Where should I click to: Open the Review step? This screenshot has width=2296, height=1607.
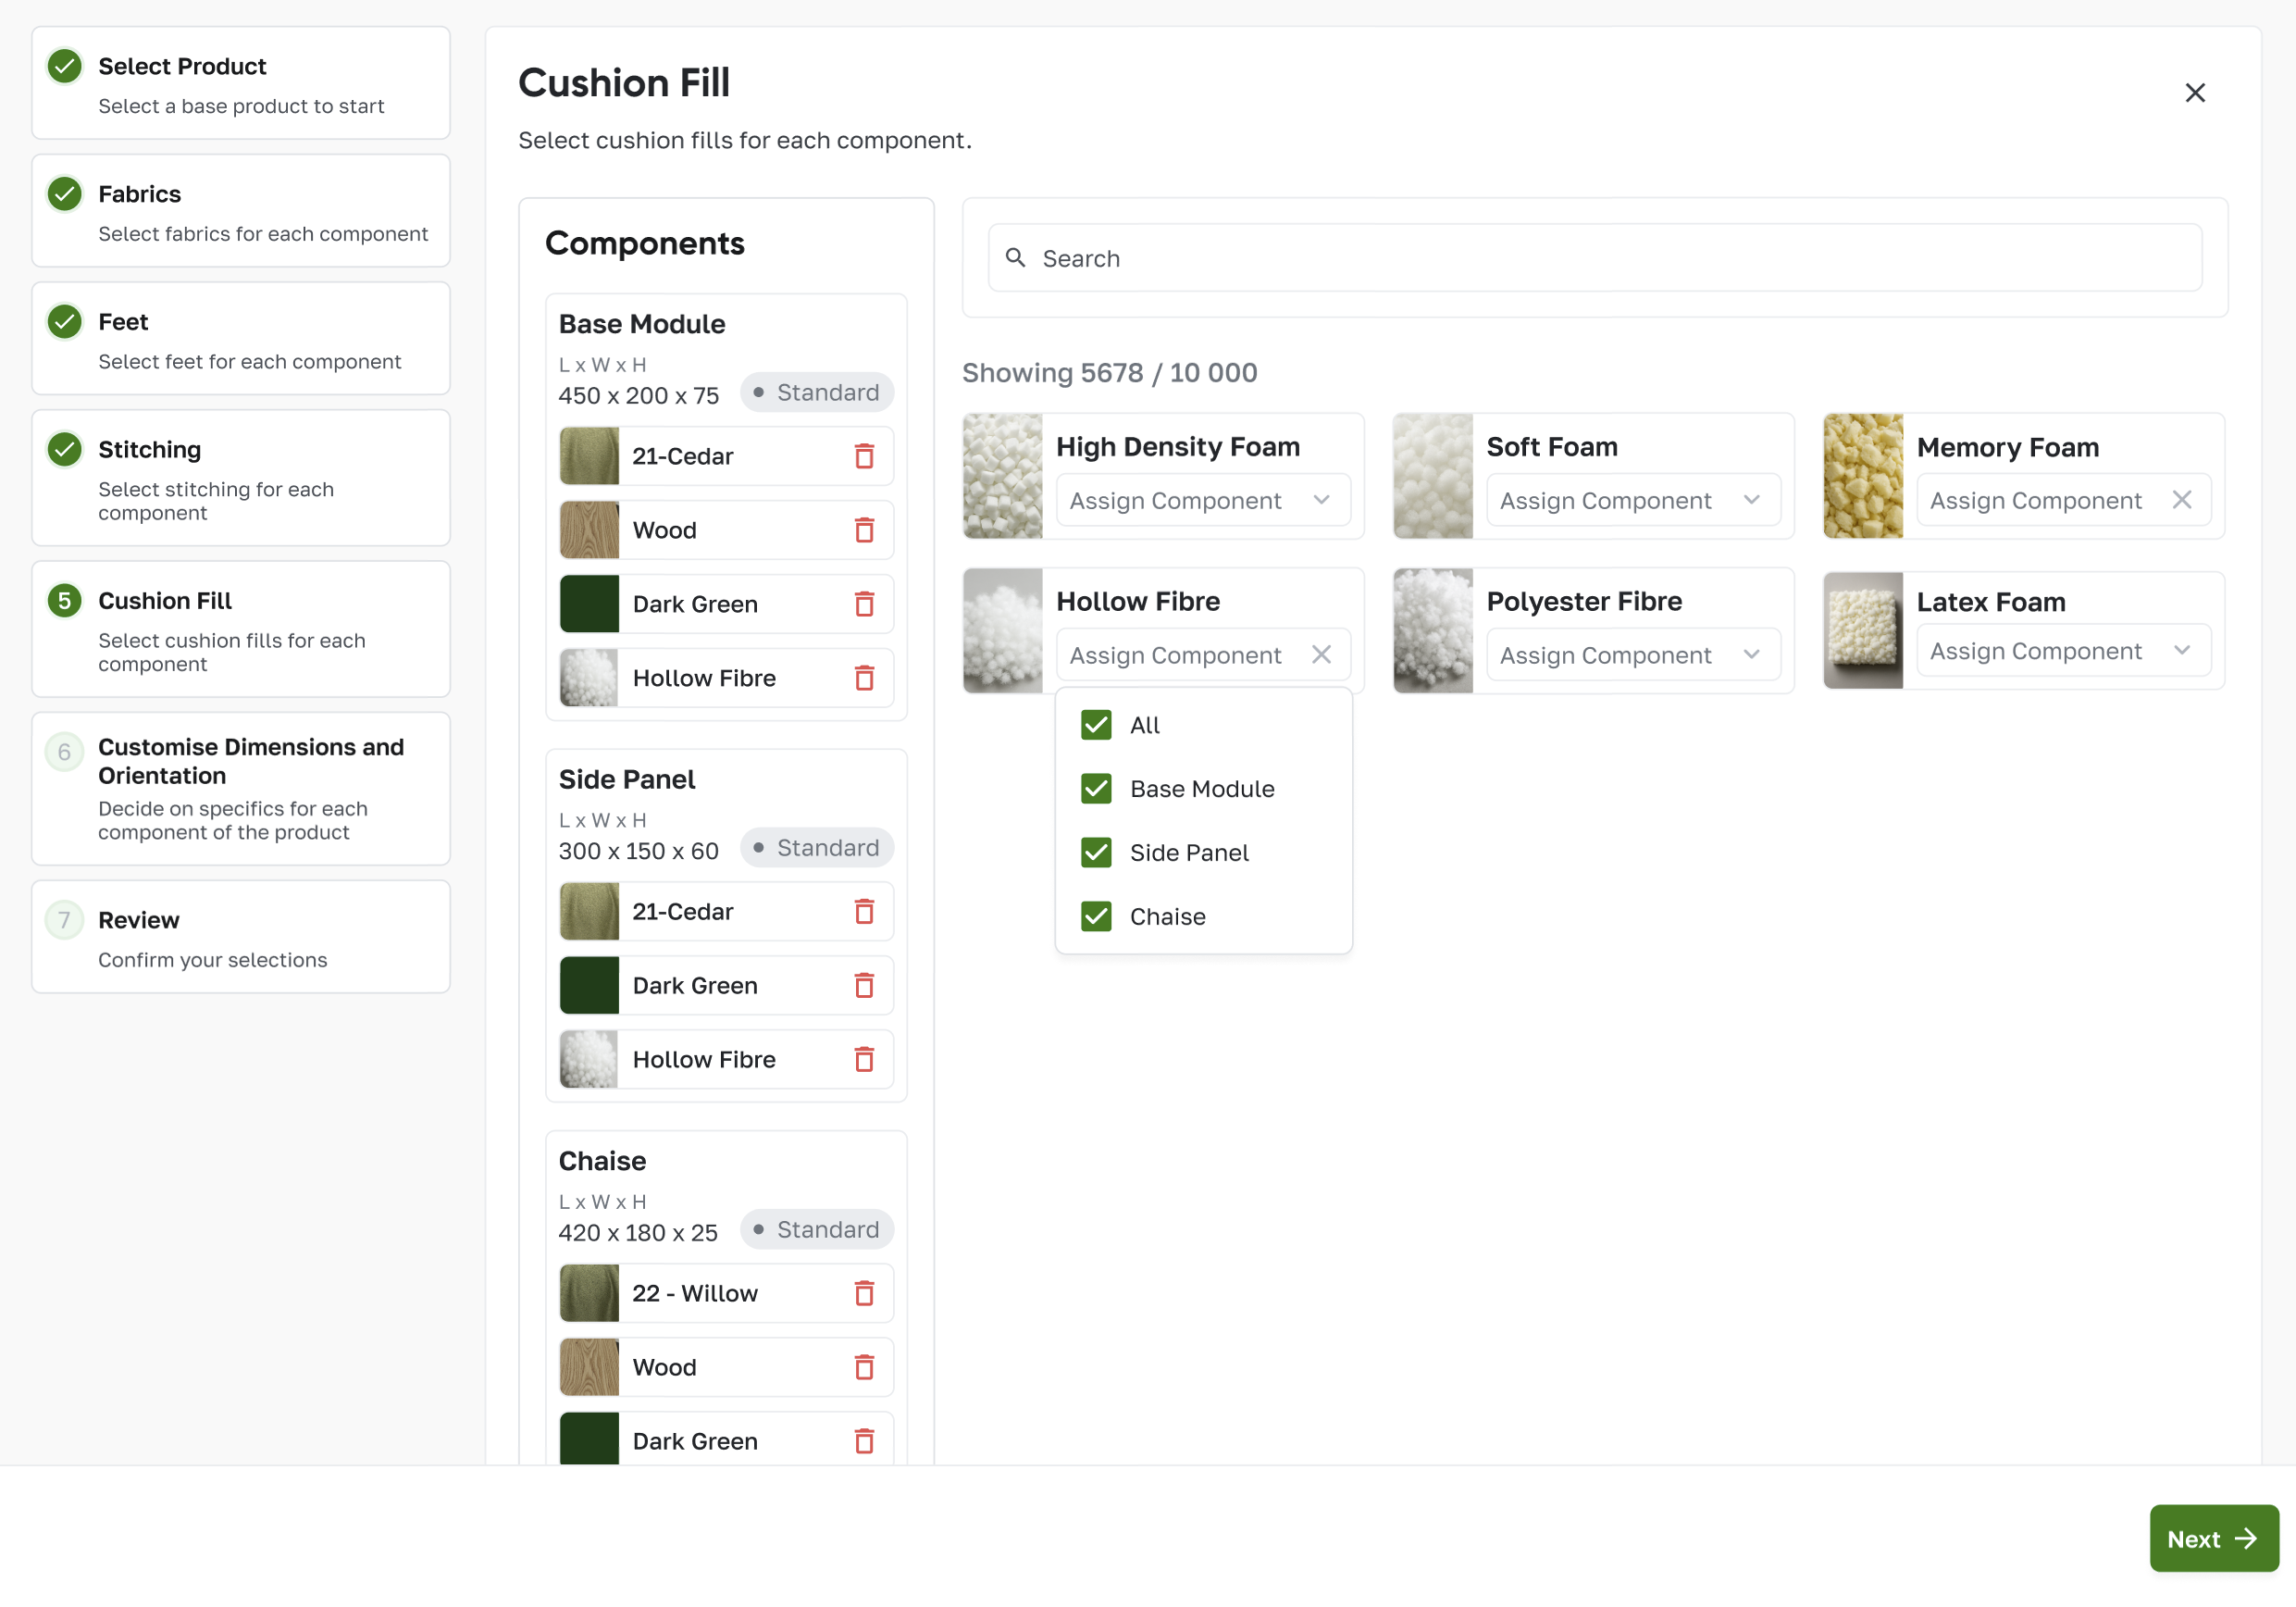[240, 937]
